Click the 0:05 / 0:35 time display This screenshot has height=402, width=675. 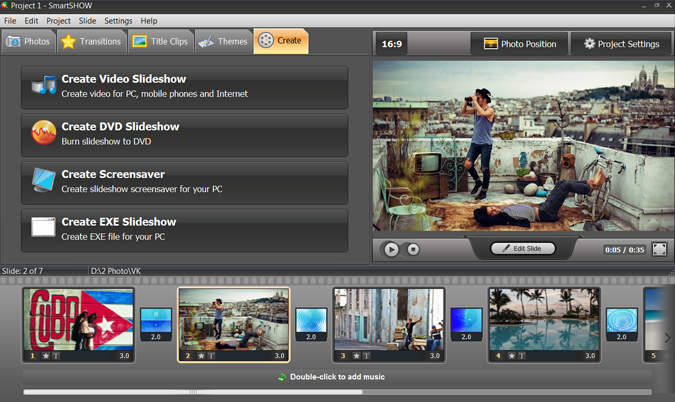coord(625,250)
